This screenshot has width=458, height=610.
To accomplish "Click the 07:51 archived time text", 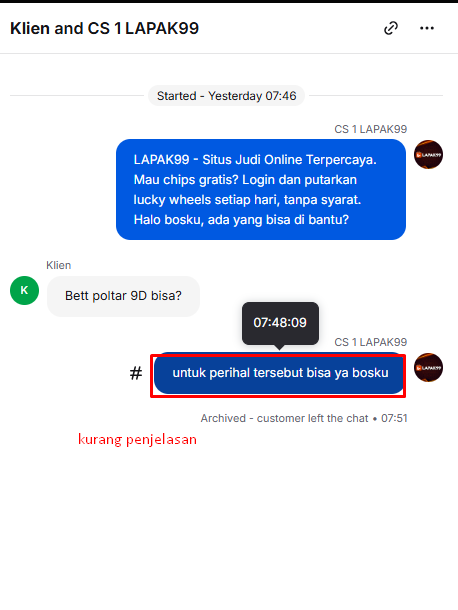I will coord(394,419).
